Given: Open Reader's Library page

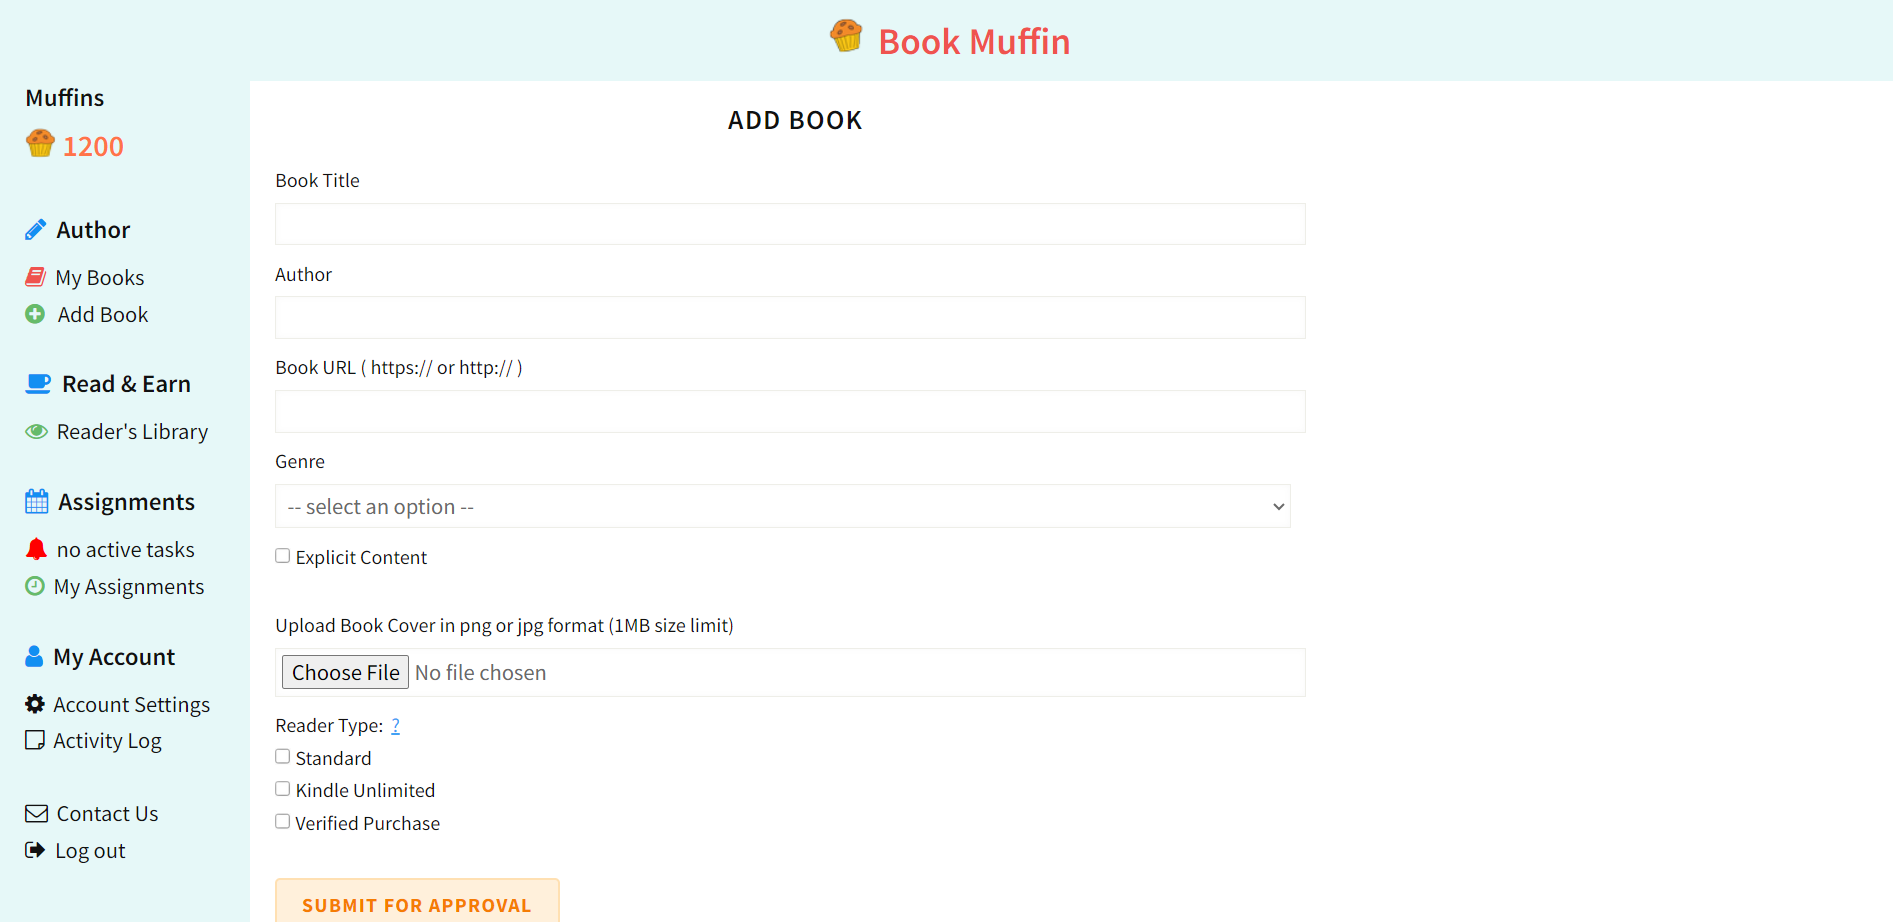Looking at the screenshot, I should [132, 432].
